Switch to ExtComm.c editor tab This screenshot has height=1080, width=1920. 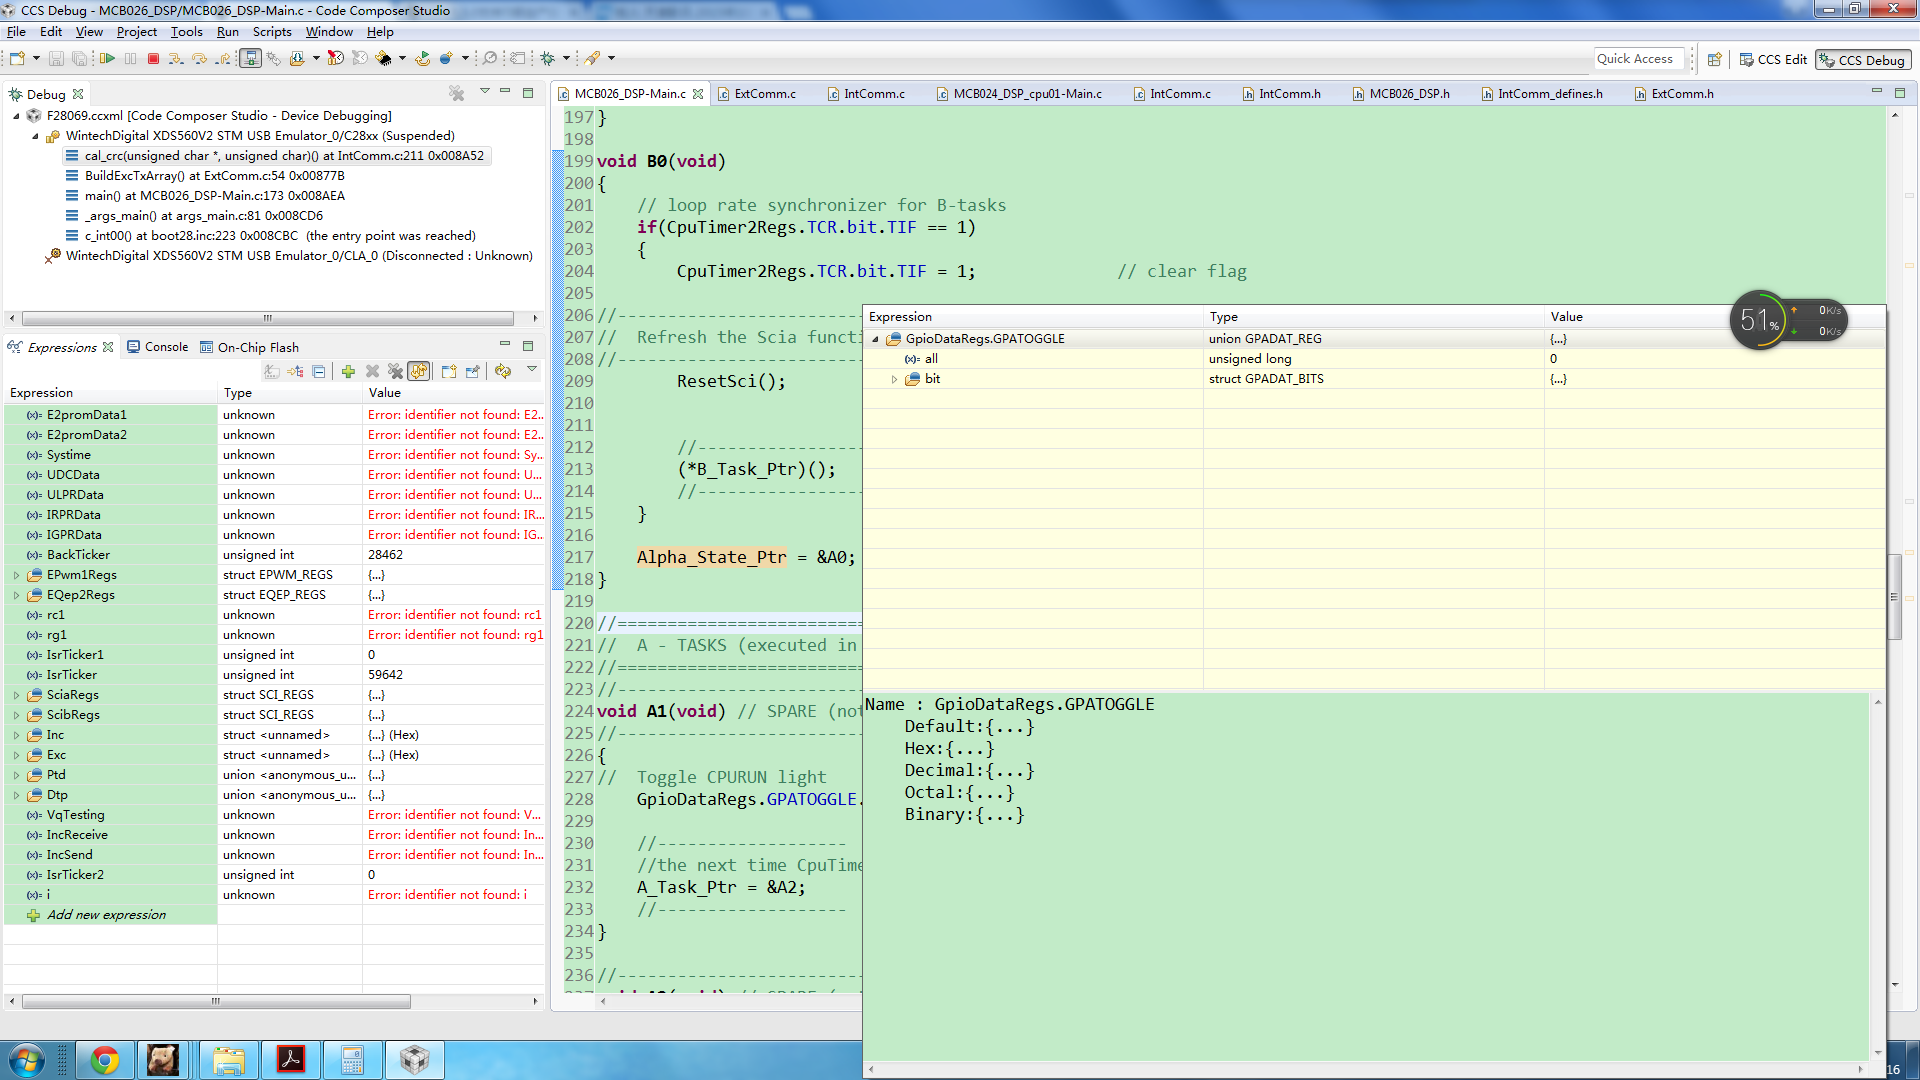tap(764, 94)
